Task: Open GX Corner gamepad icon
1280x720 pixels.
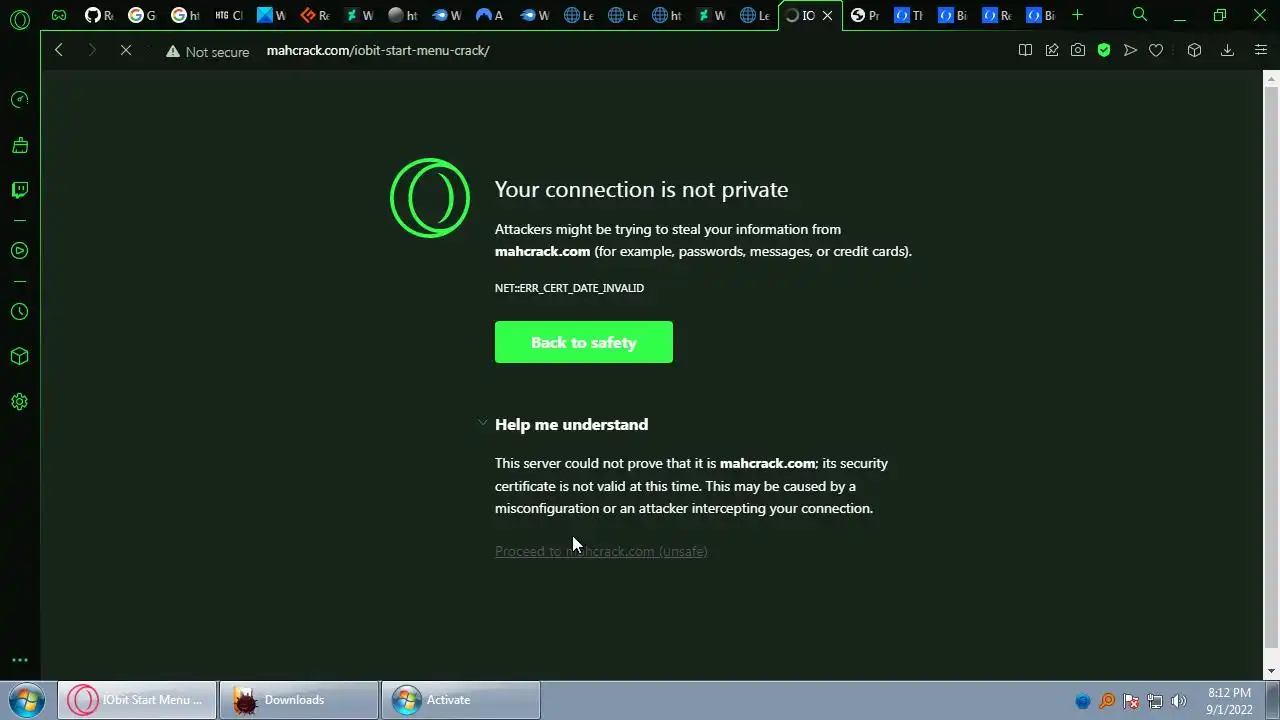Action: pyautogui.click(x=59, y=15)
